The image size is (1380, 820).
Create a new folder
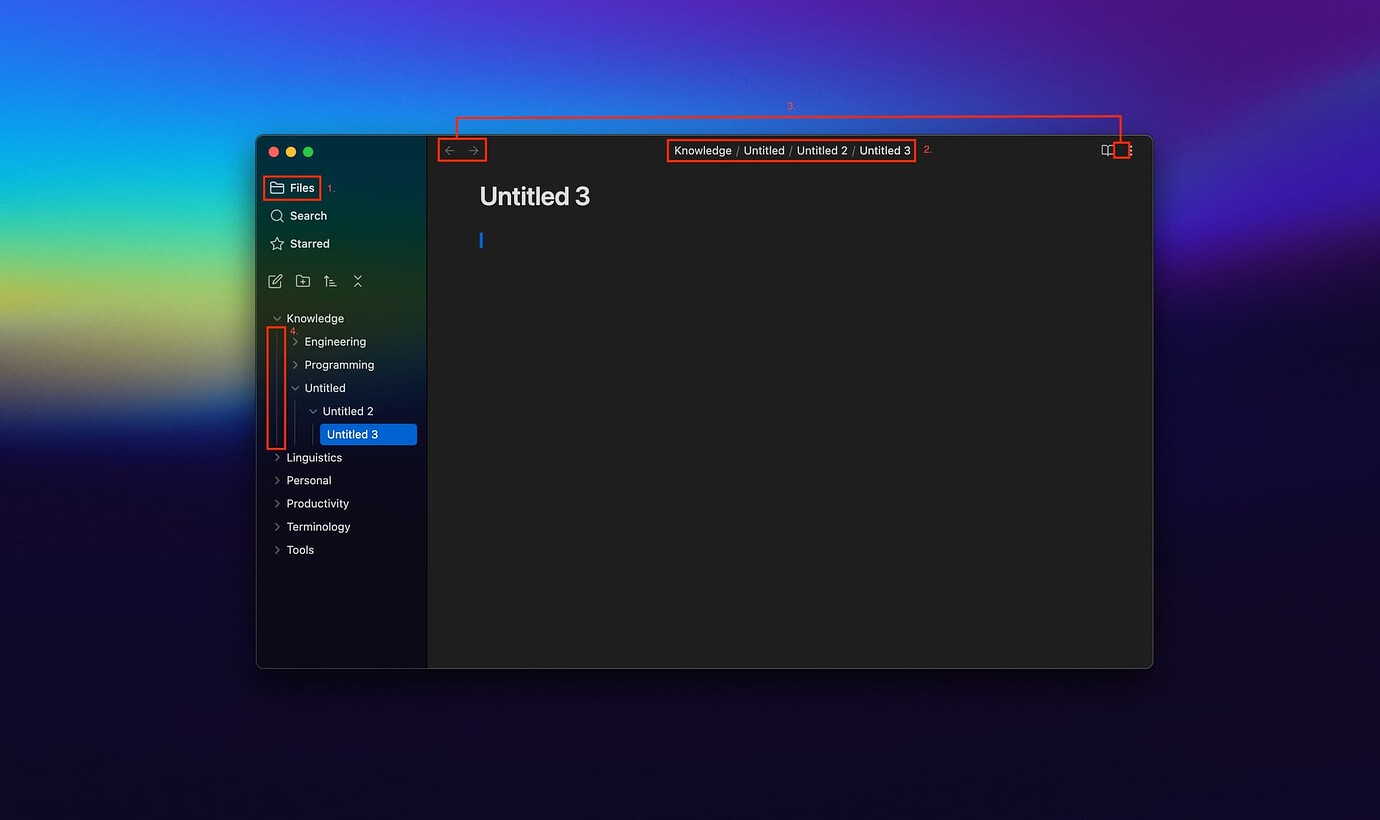(303, 281)
